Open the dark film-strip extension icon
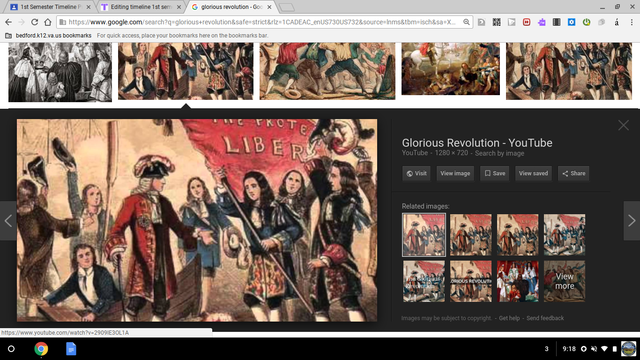This screenshot has height=360, width=640. pos(556,22)
